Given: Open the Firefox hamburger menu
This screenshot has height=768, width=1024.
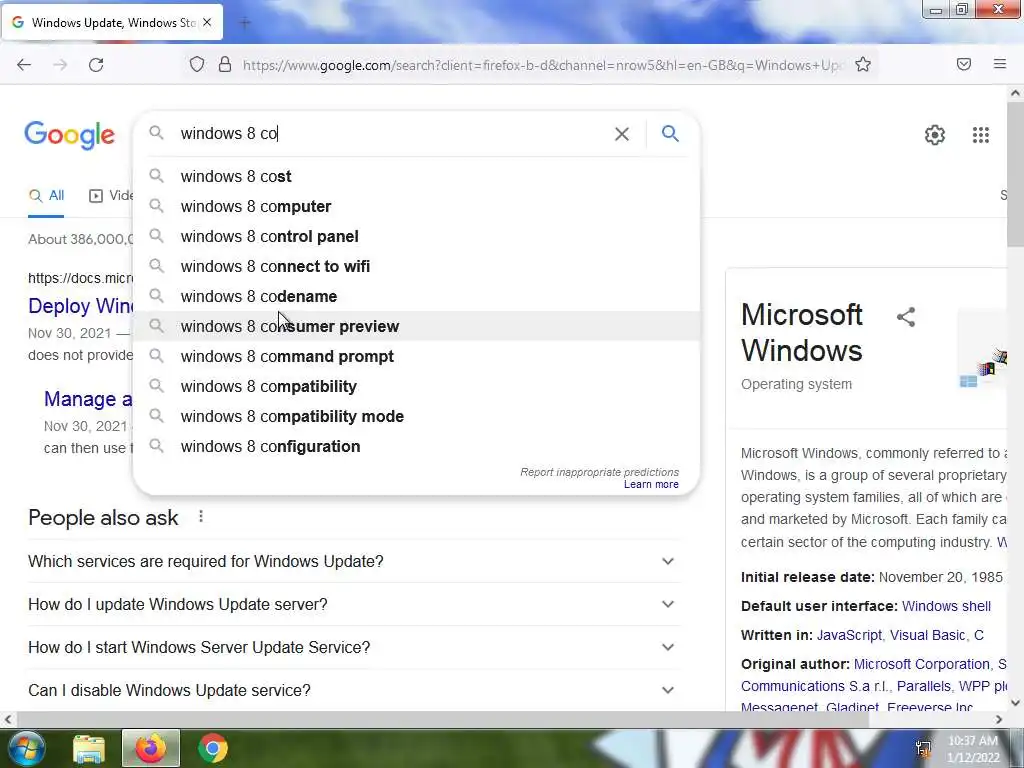Looking at the screenshot, I should coord(1000,64).
